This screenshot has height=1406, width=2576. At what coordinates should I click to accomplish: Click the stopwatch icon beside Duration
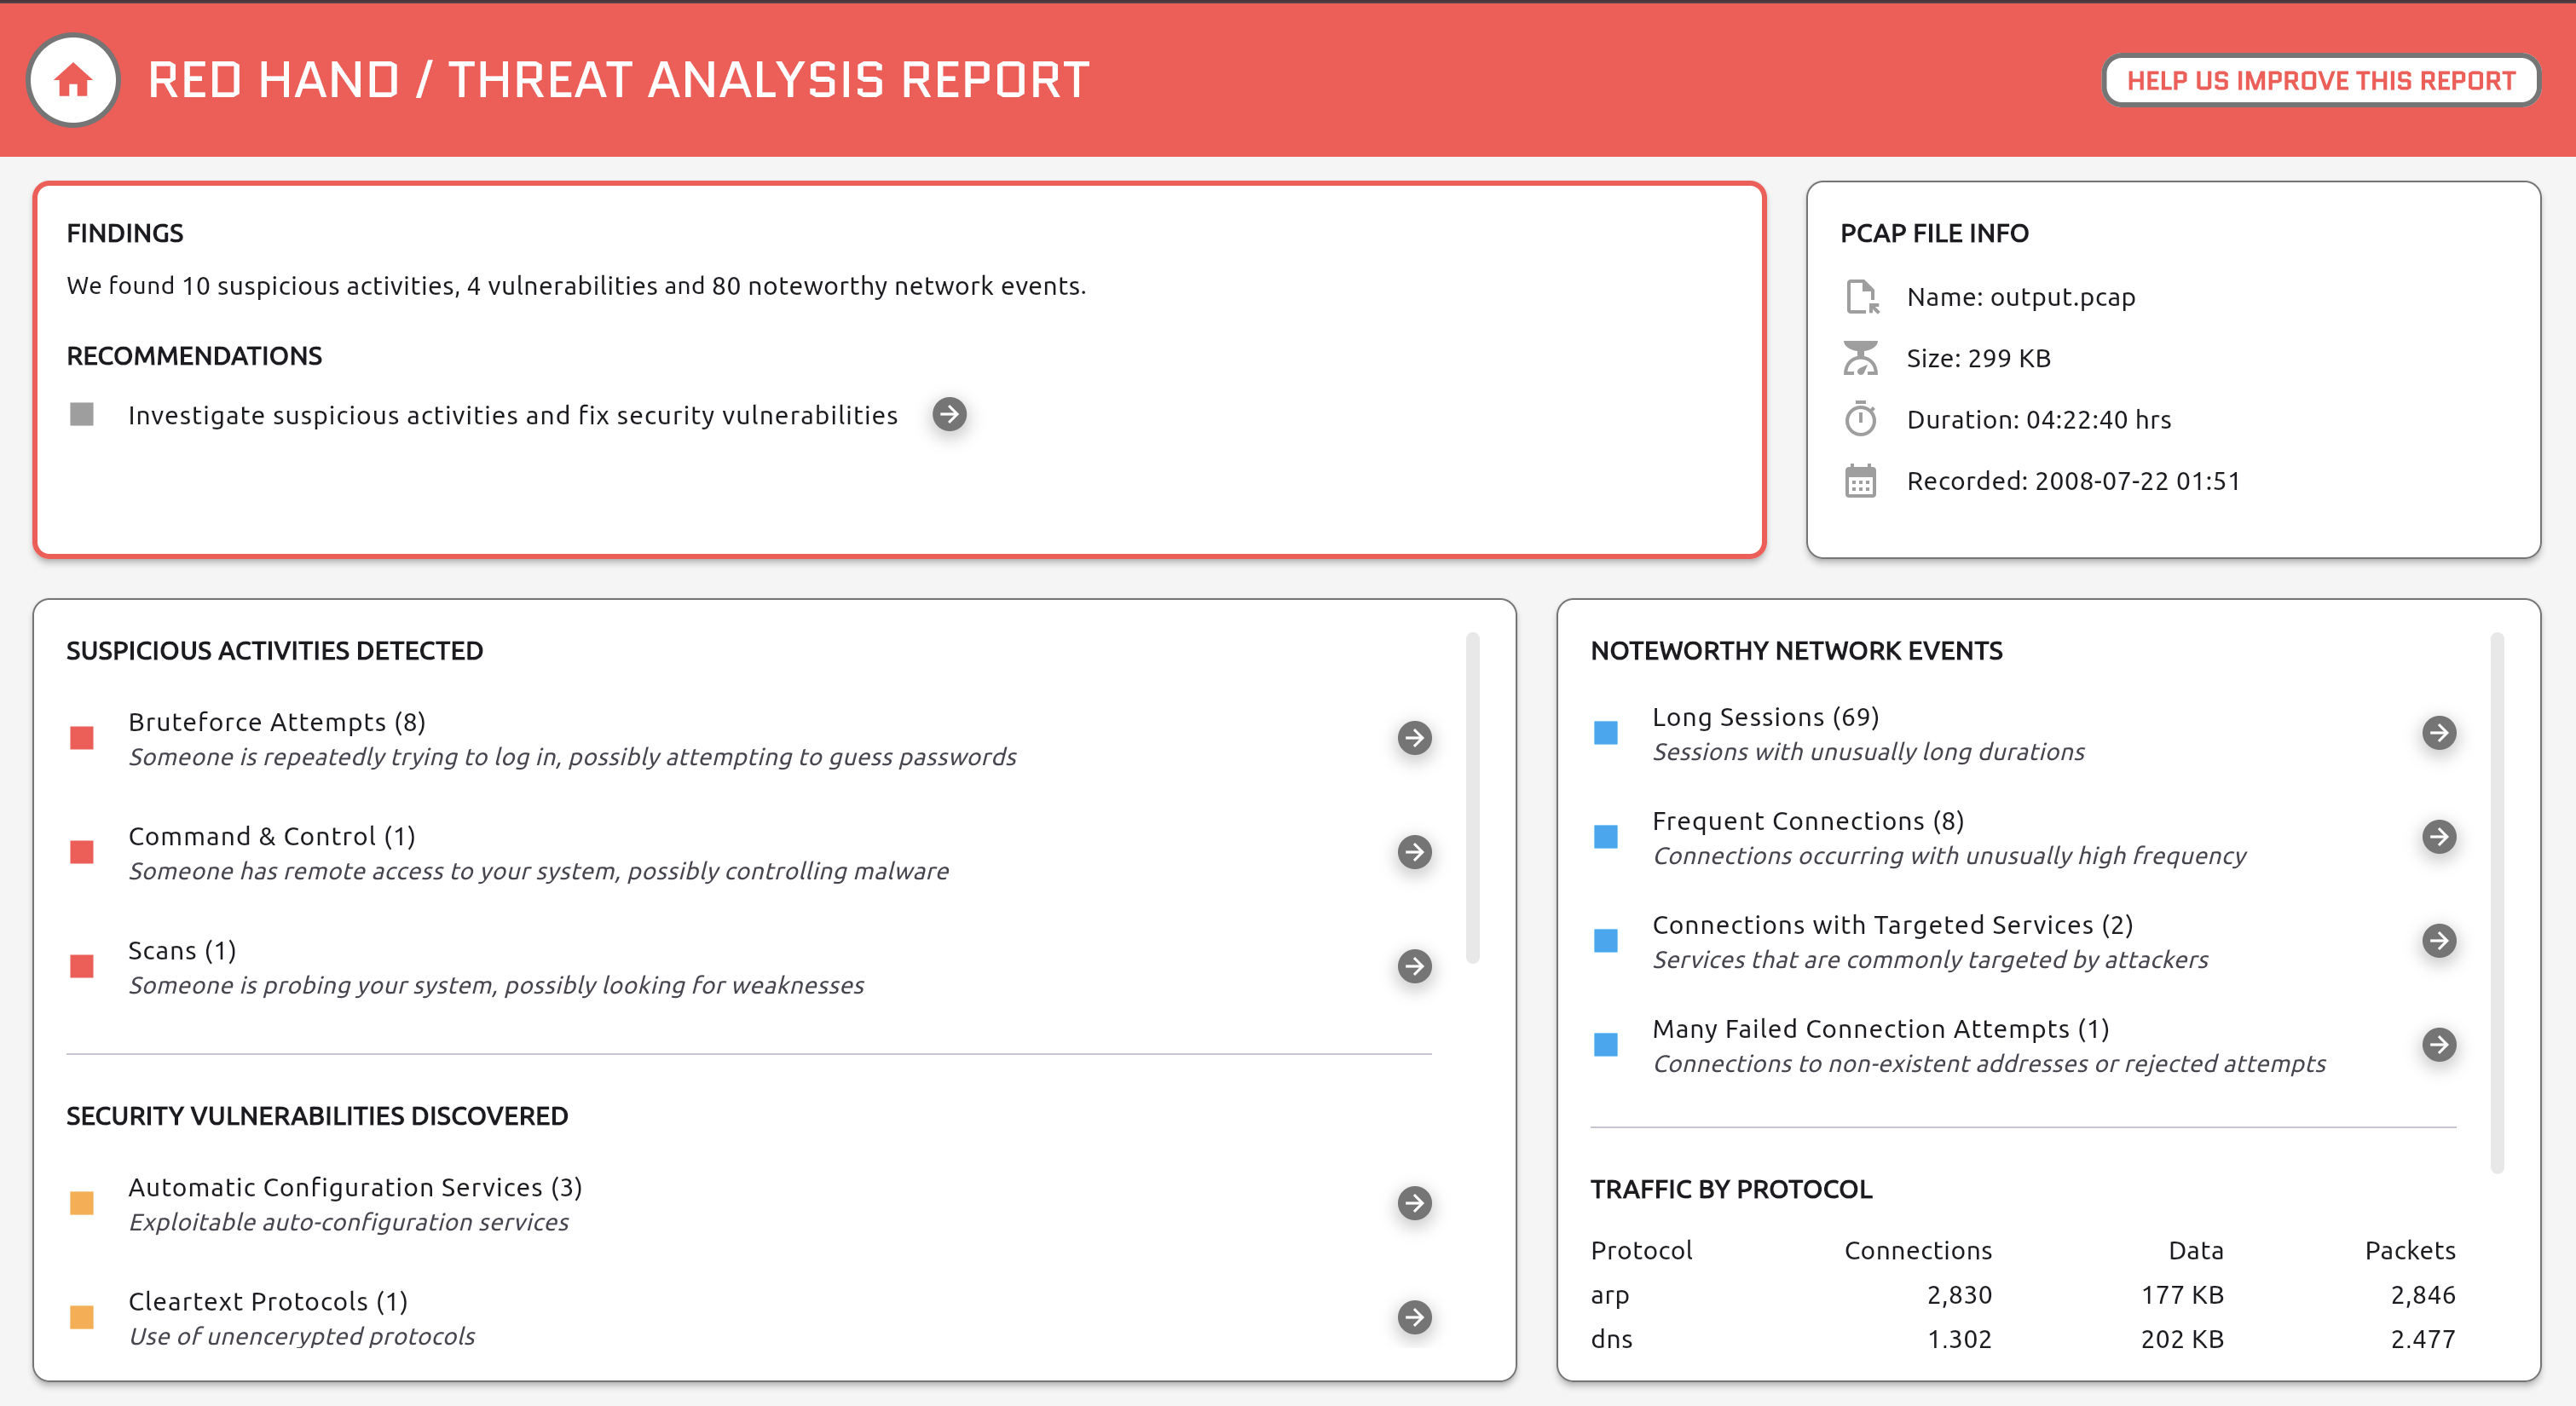point(1860,419)
